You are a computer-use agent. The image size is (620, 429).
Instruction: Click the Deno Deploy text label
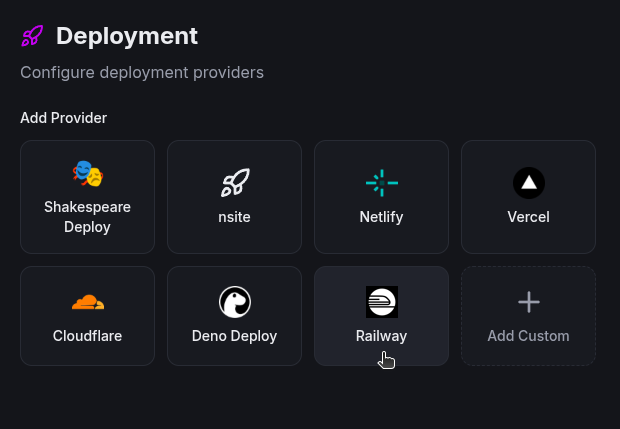point(234,336)
